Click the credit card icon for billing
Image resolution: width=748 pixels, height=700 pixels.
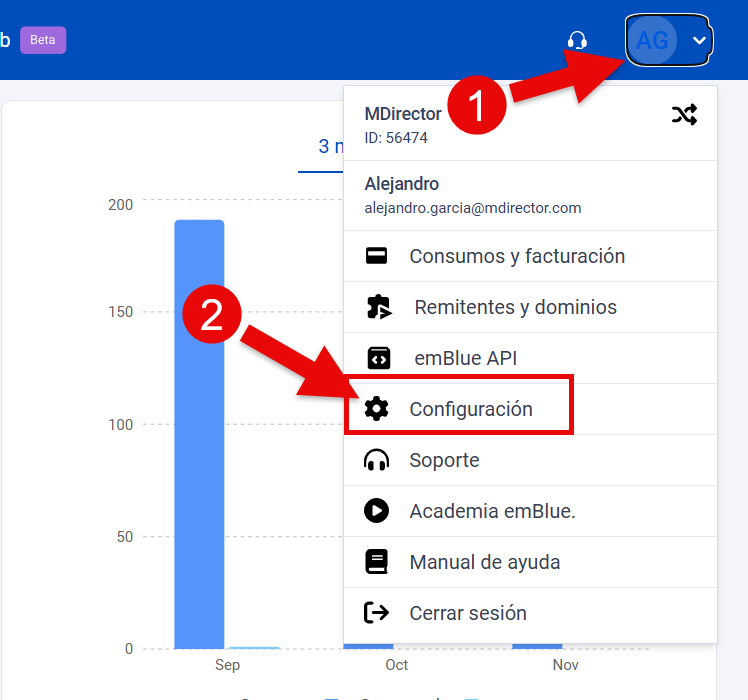pos(377,256)
